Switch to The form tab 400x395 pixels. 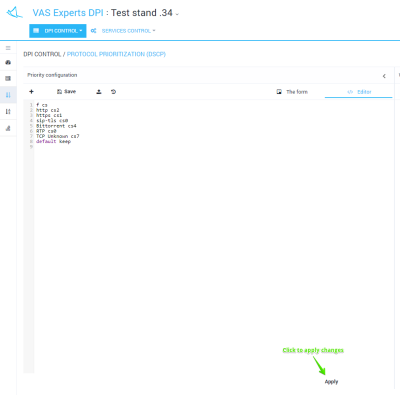pyautogui.click(x=292, y=92)
